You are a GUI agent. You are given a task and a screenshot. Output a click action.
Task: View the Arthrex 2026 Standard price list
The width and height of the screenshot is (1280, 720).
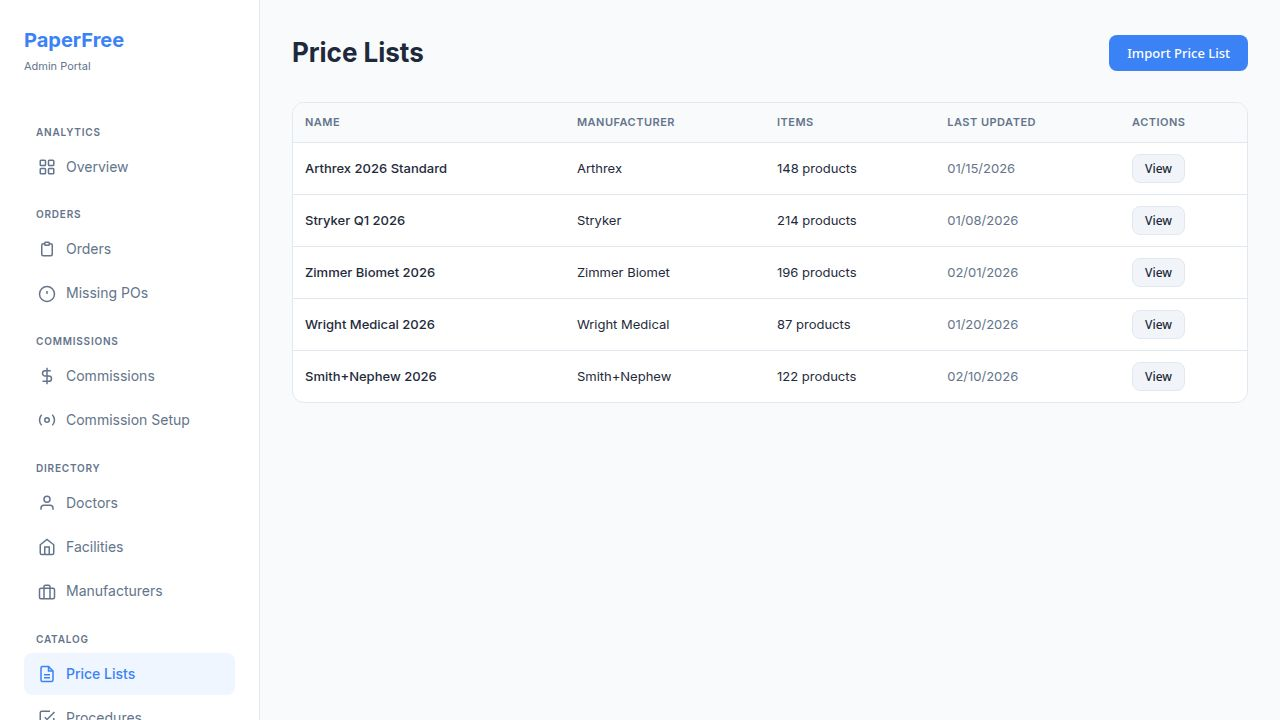(x=1157, y=168)
